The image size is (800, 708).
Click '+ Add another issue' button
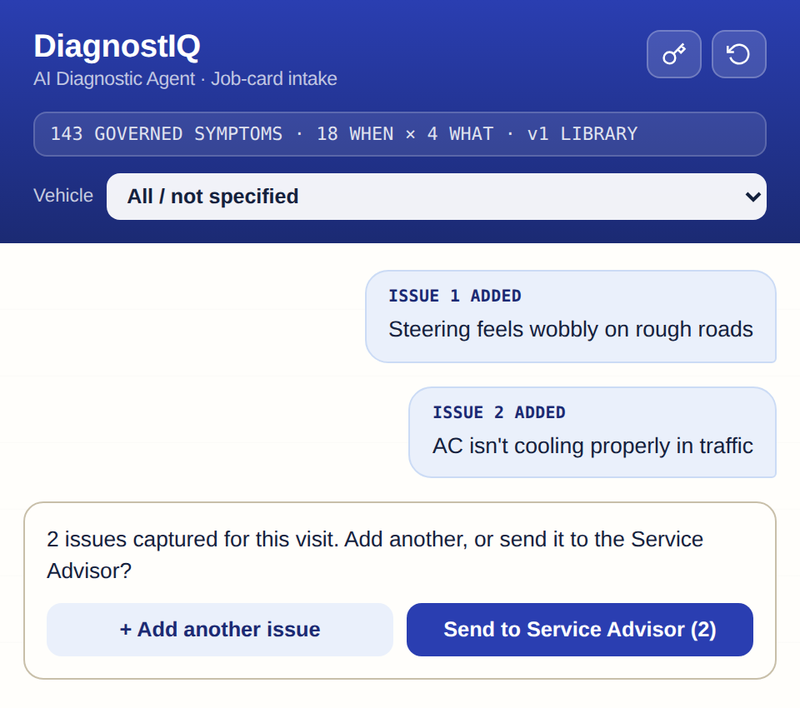pos(220,629)
